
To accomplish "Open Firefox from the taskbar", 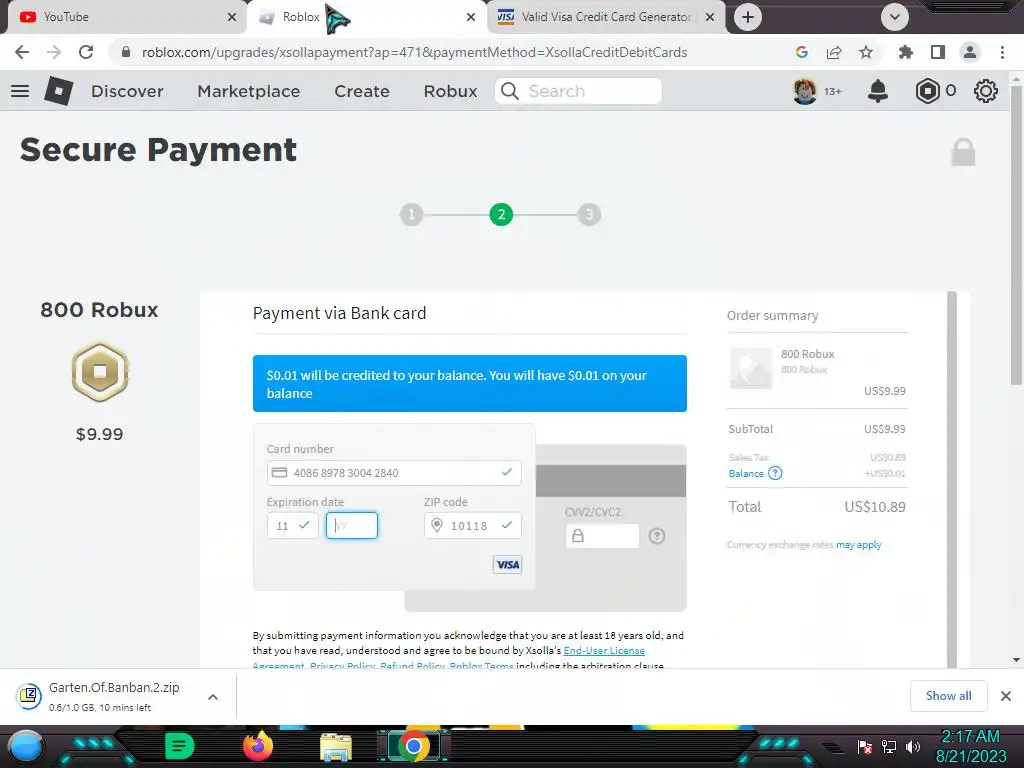I will tap(257, 746).
